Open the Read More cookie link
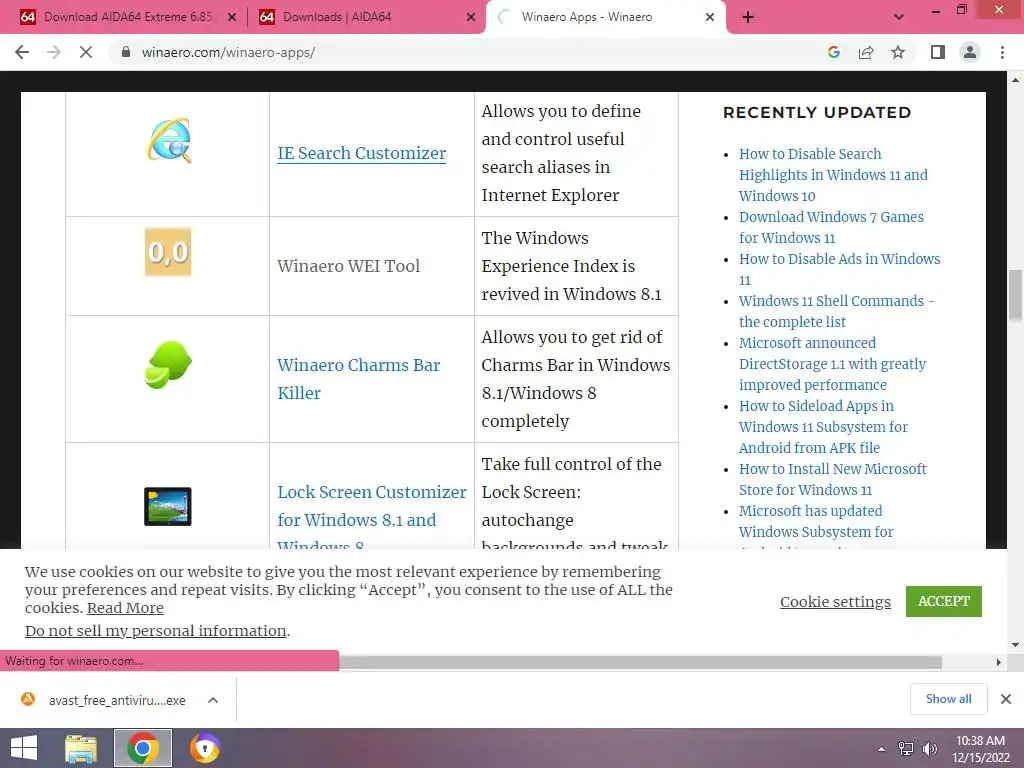Image resolution: width=1024 pixels, height=768 pixels. (x=125, y=608)
